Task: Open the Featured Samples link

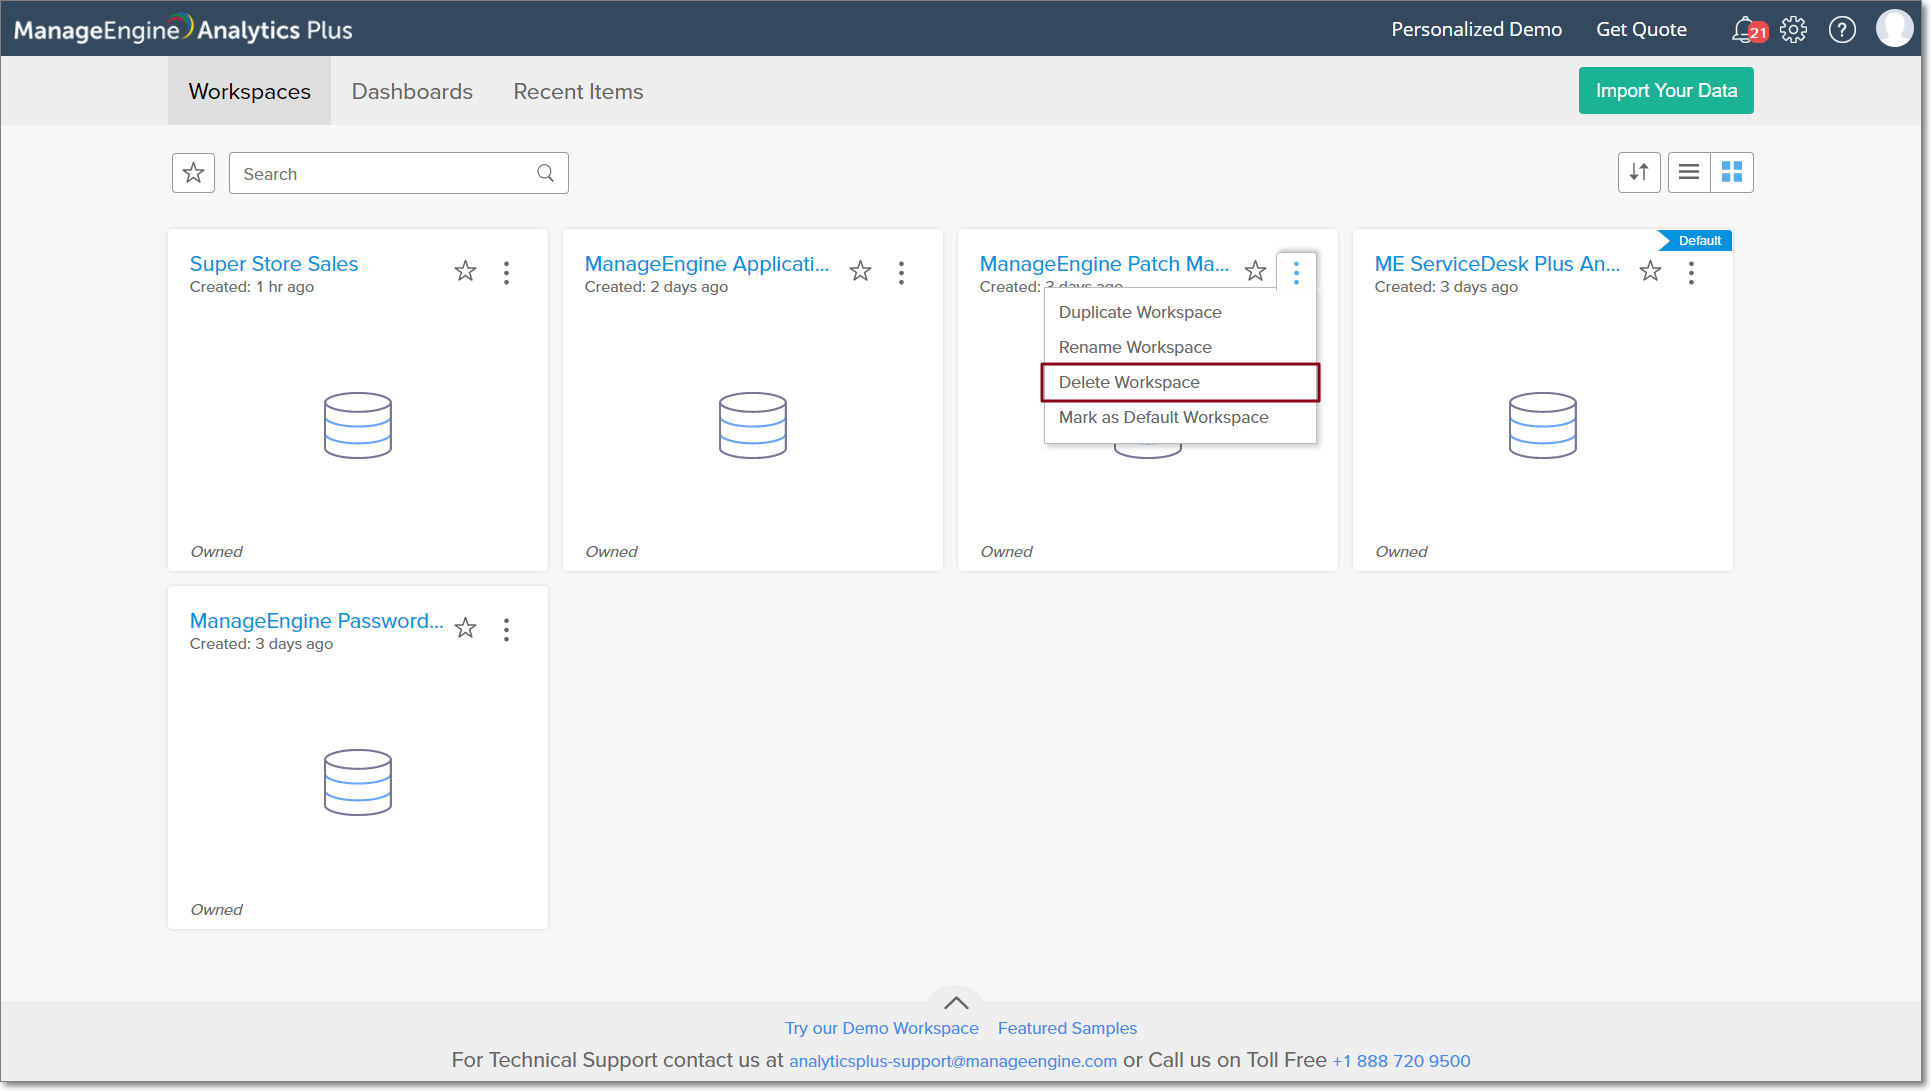Action: [x=1067, y=1028]
